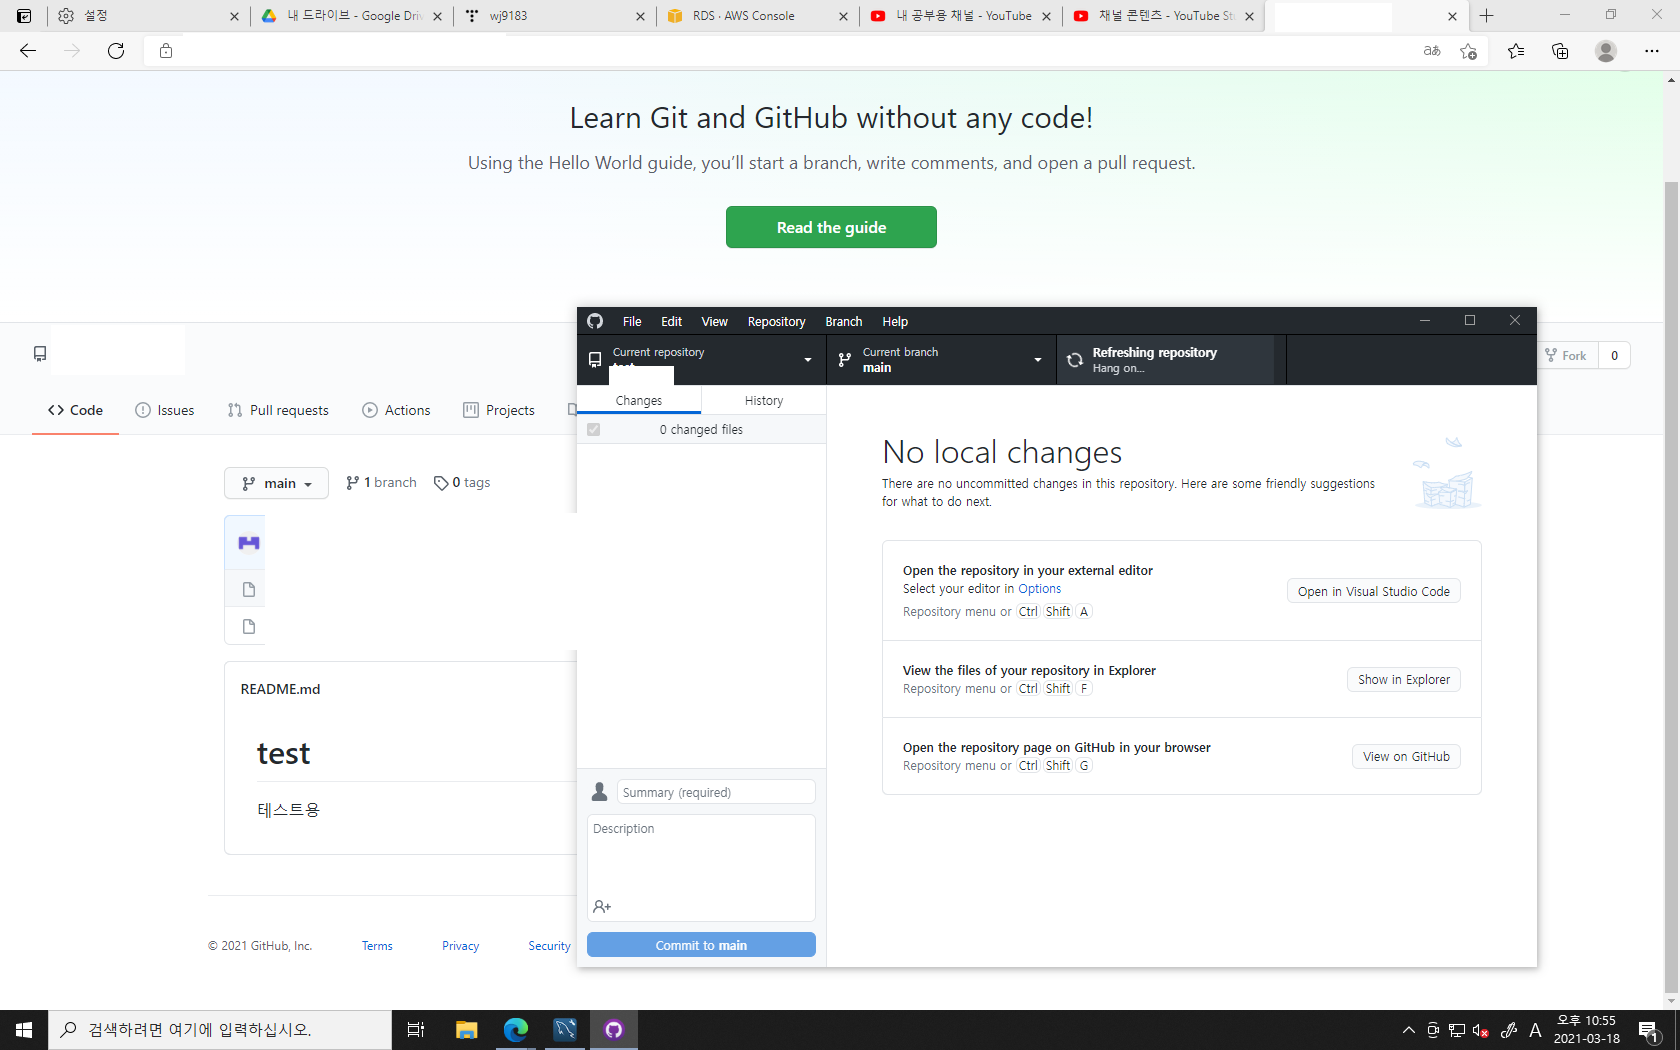Click the Read the guide button
This screenshot has width=1680, height=1050.
(831, 227)
